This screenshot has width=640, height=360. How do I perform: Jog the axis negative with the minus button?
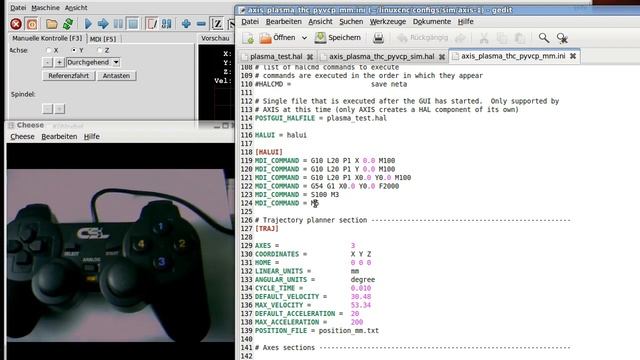[47, 62]
